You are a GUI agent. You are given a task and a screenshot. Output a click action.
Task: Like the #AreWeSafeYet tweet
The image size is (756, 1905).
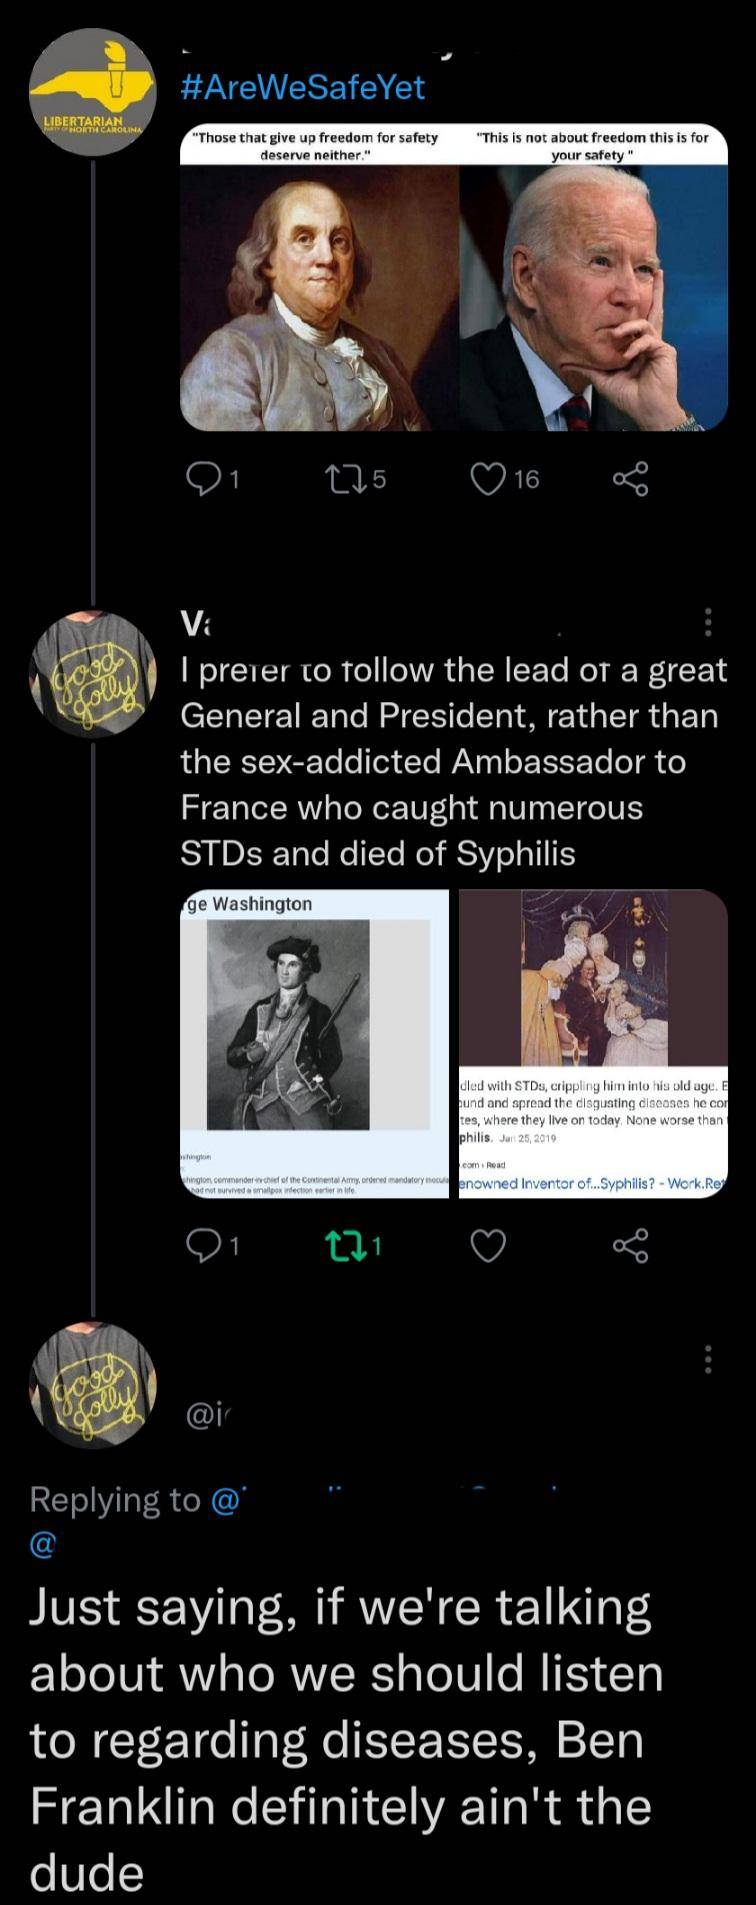489,480
